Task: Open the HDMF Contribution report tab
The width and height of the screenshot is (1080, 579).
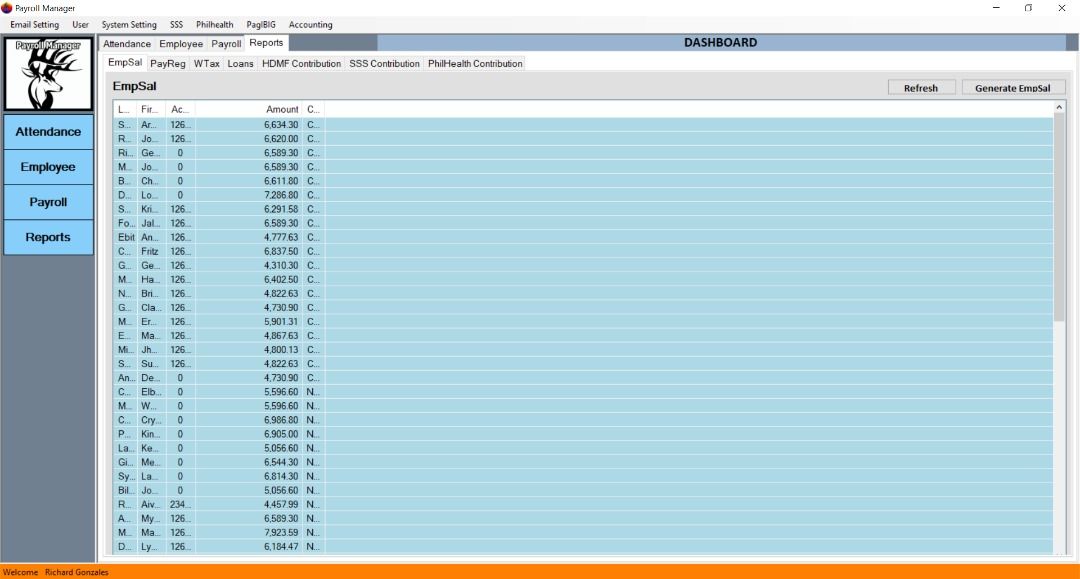Action: (x=302, y=62)
